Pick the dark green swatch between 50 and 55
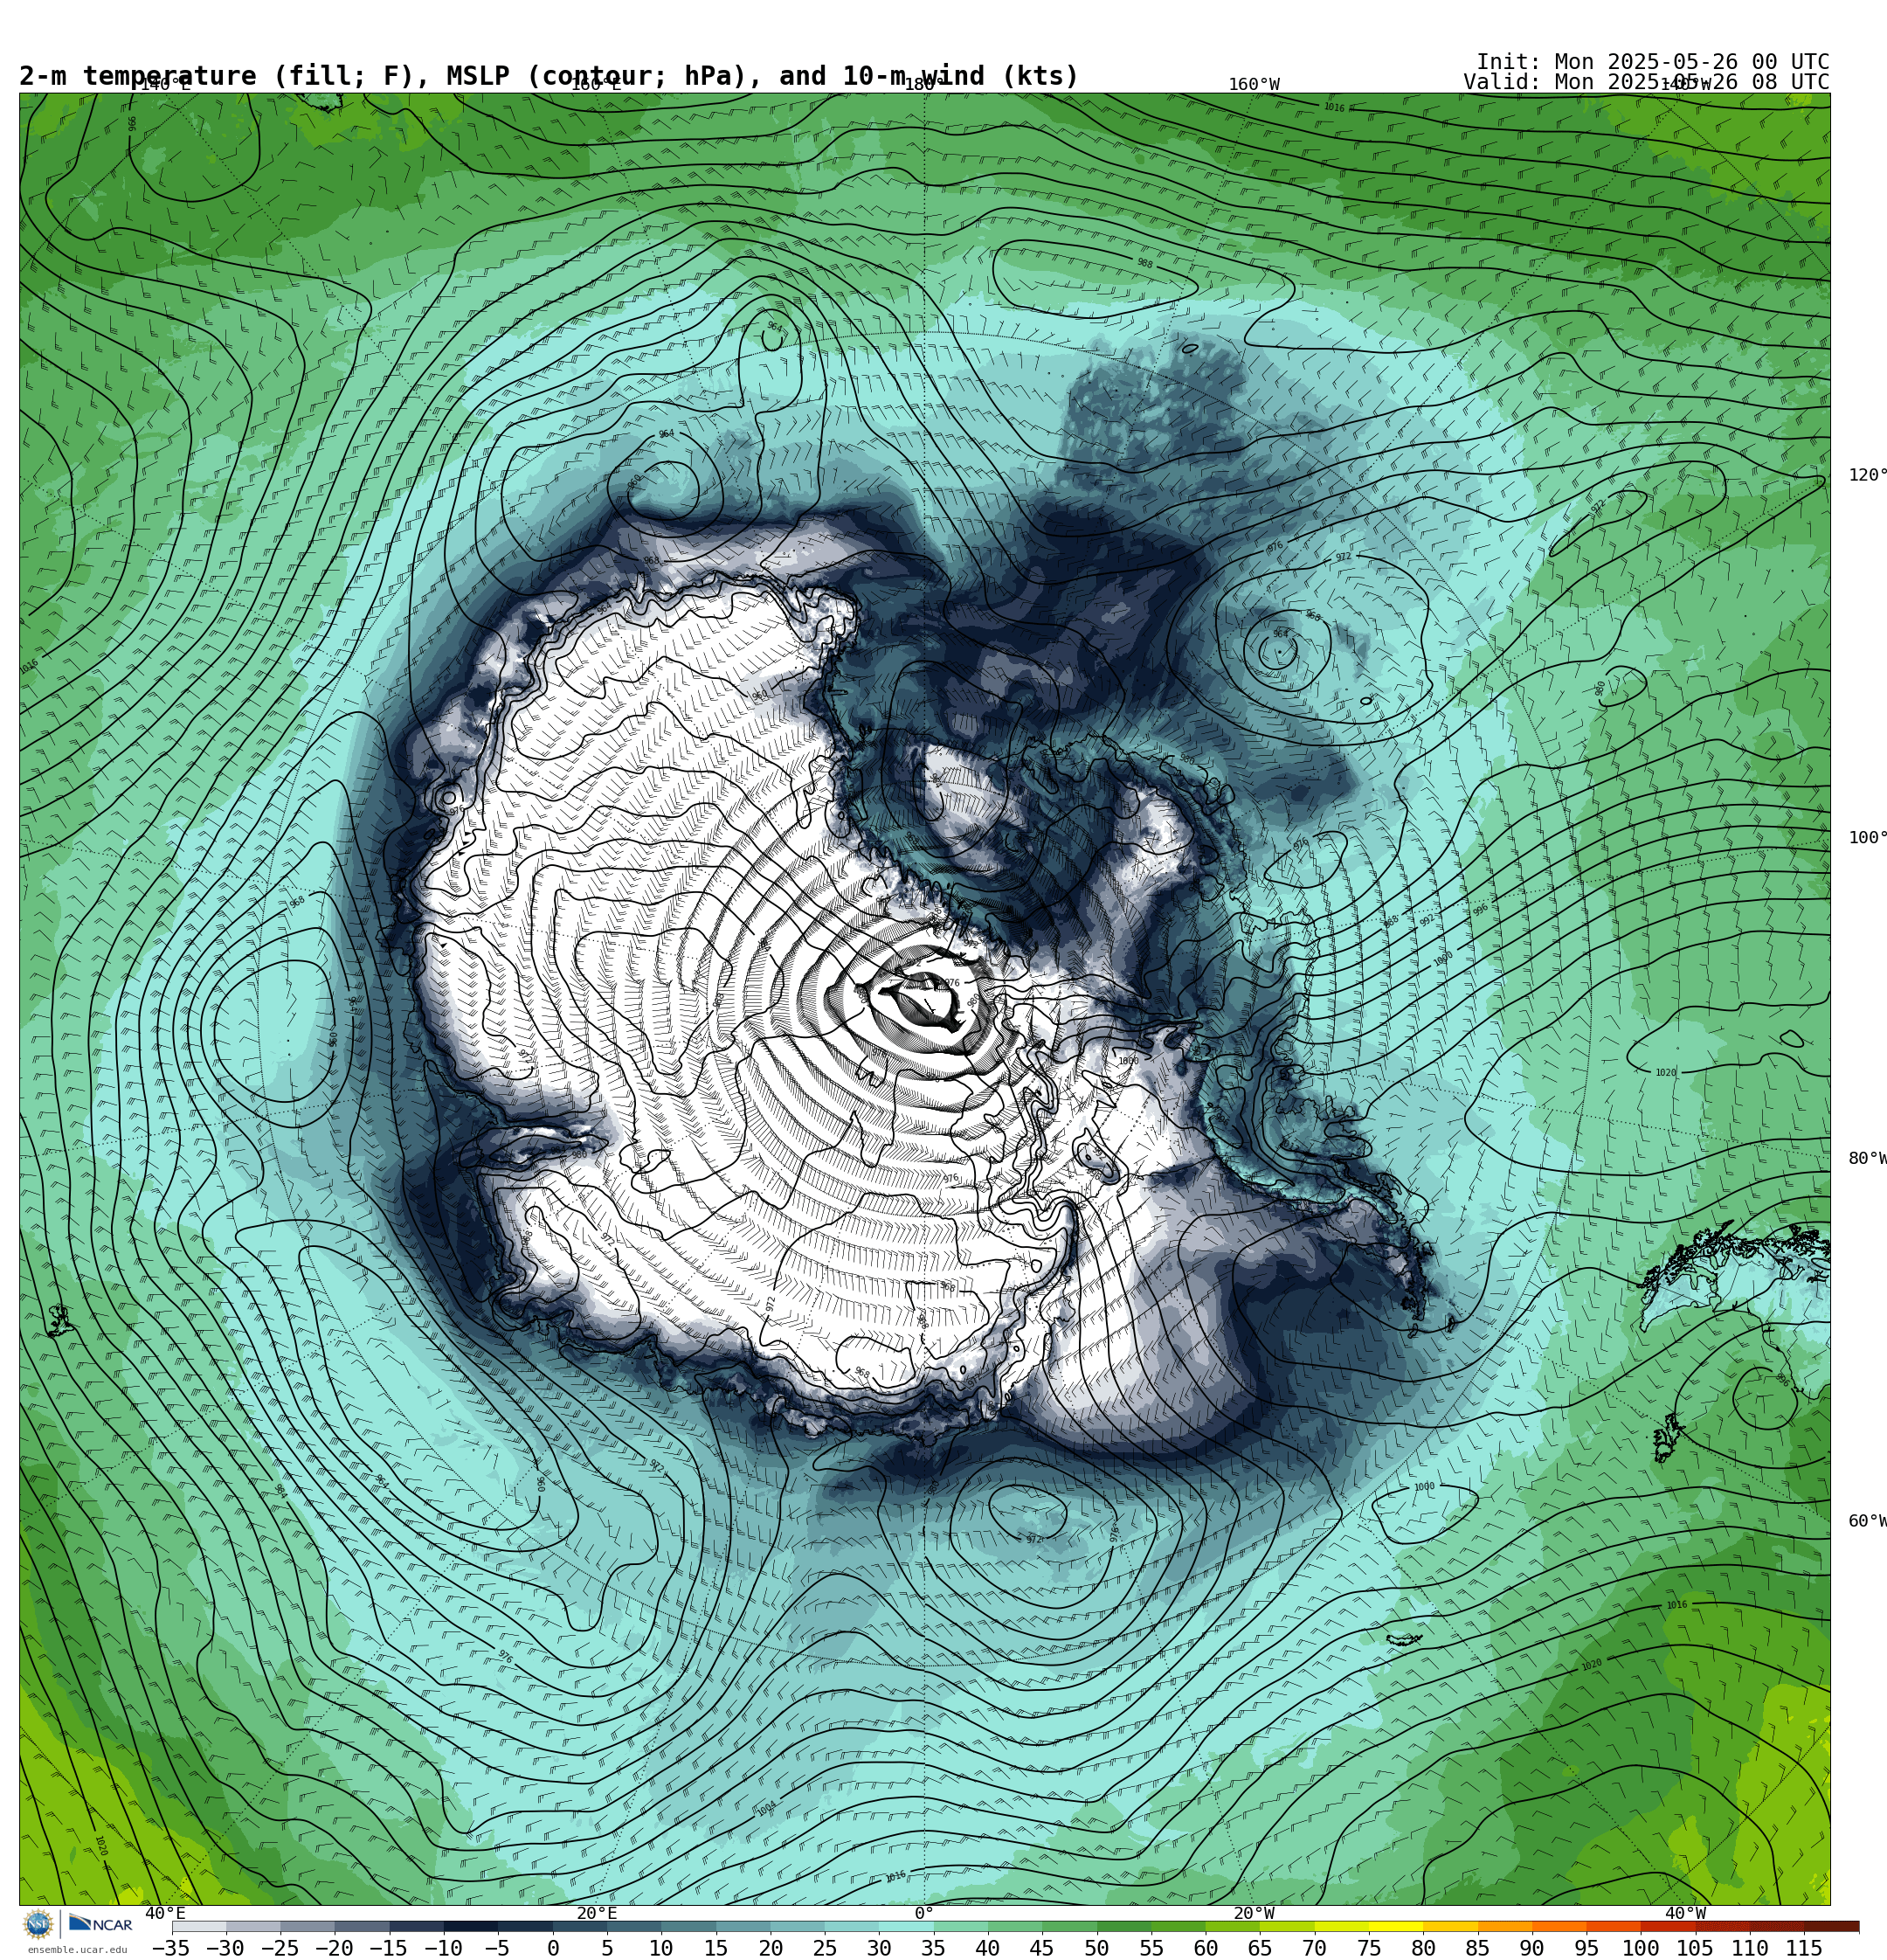 click(1124, 1927)
